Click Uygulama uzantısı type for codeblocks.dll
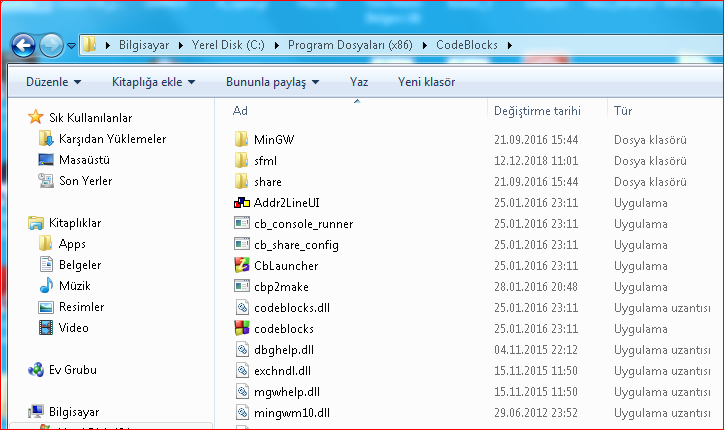 (x=662, y=308)
